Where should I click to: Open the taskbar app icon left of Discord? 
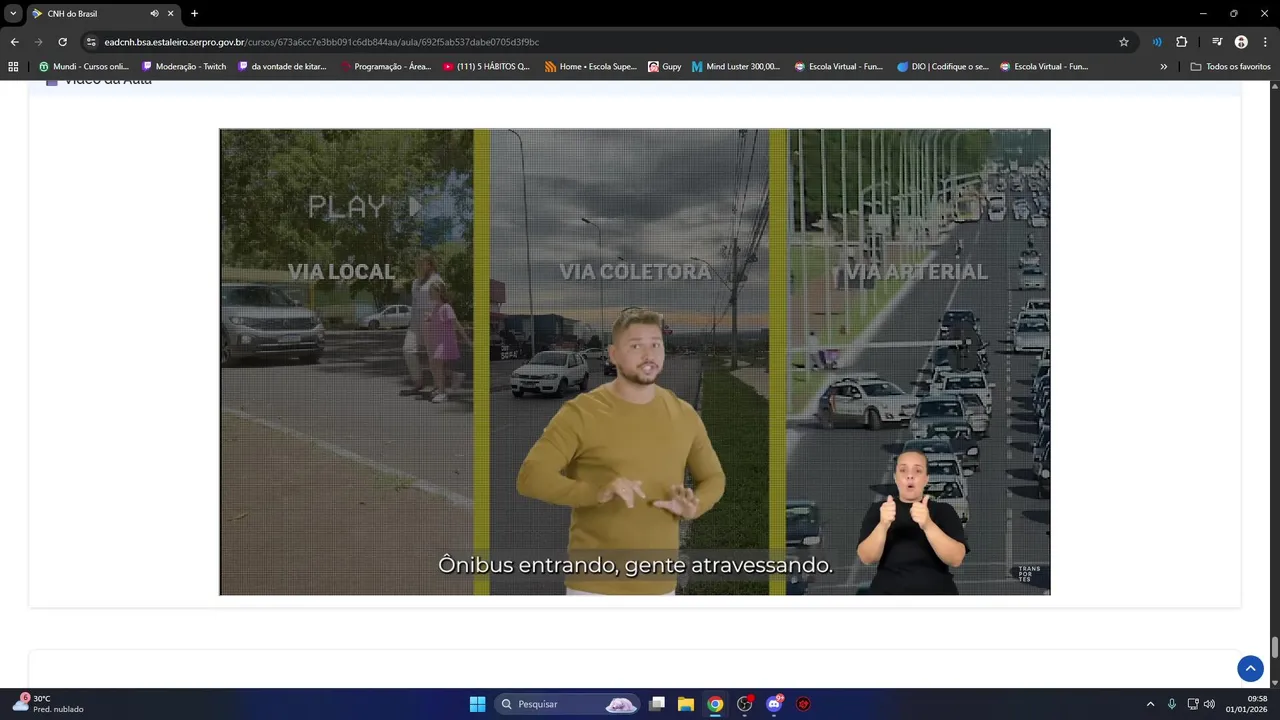745,704
